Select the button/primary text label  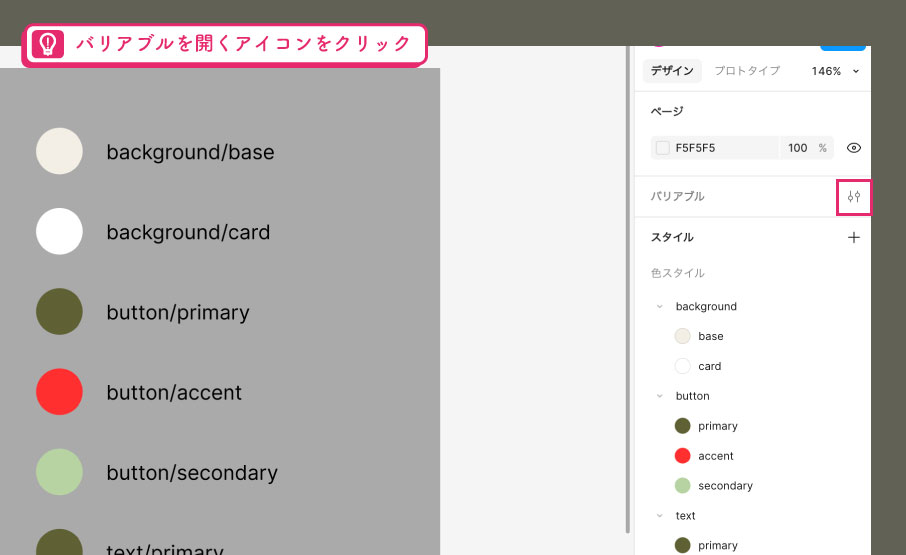pos(178,313)
